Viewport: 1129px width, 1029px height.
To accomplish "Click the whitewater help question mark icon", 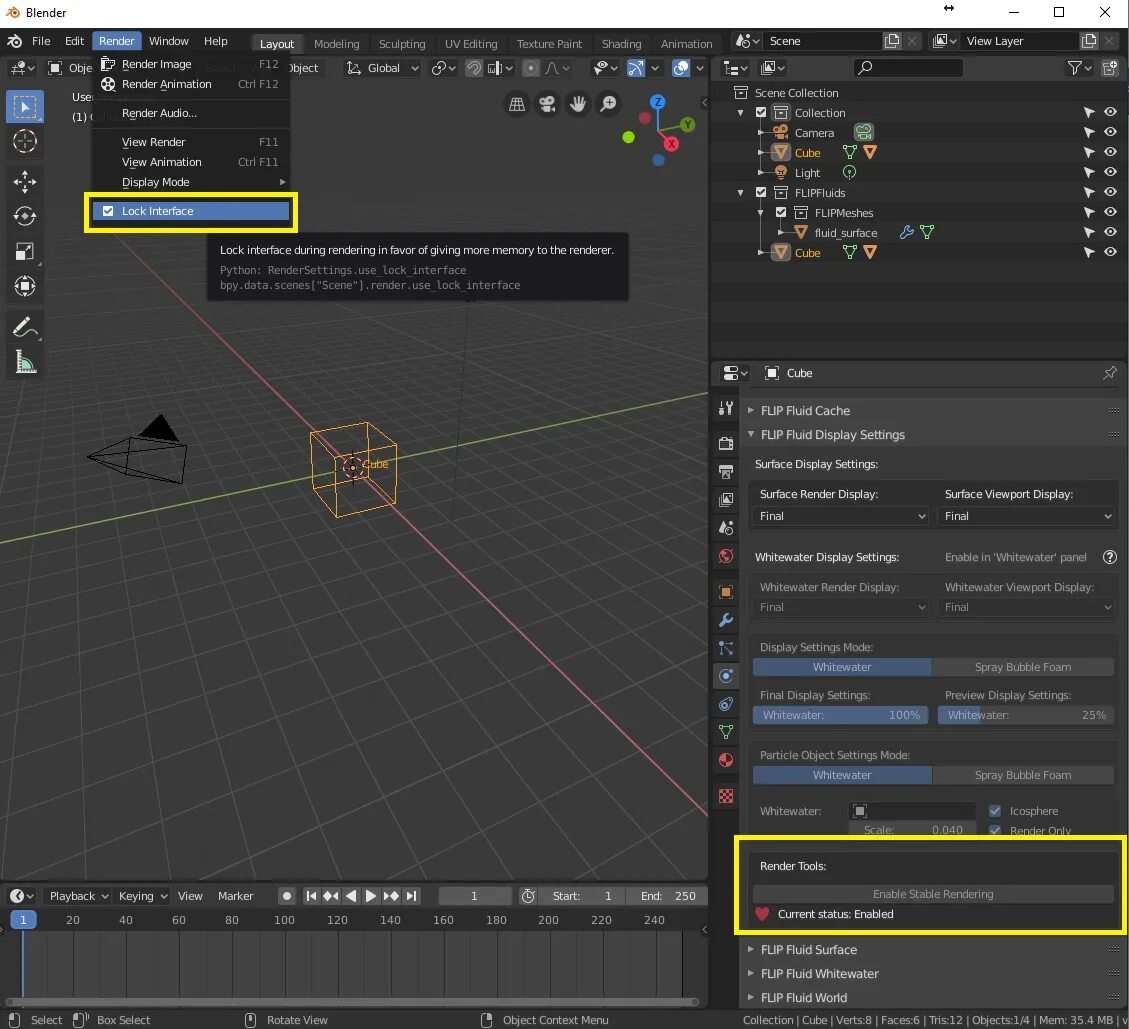I will (1110, 557).
